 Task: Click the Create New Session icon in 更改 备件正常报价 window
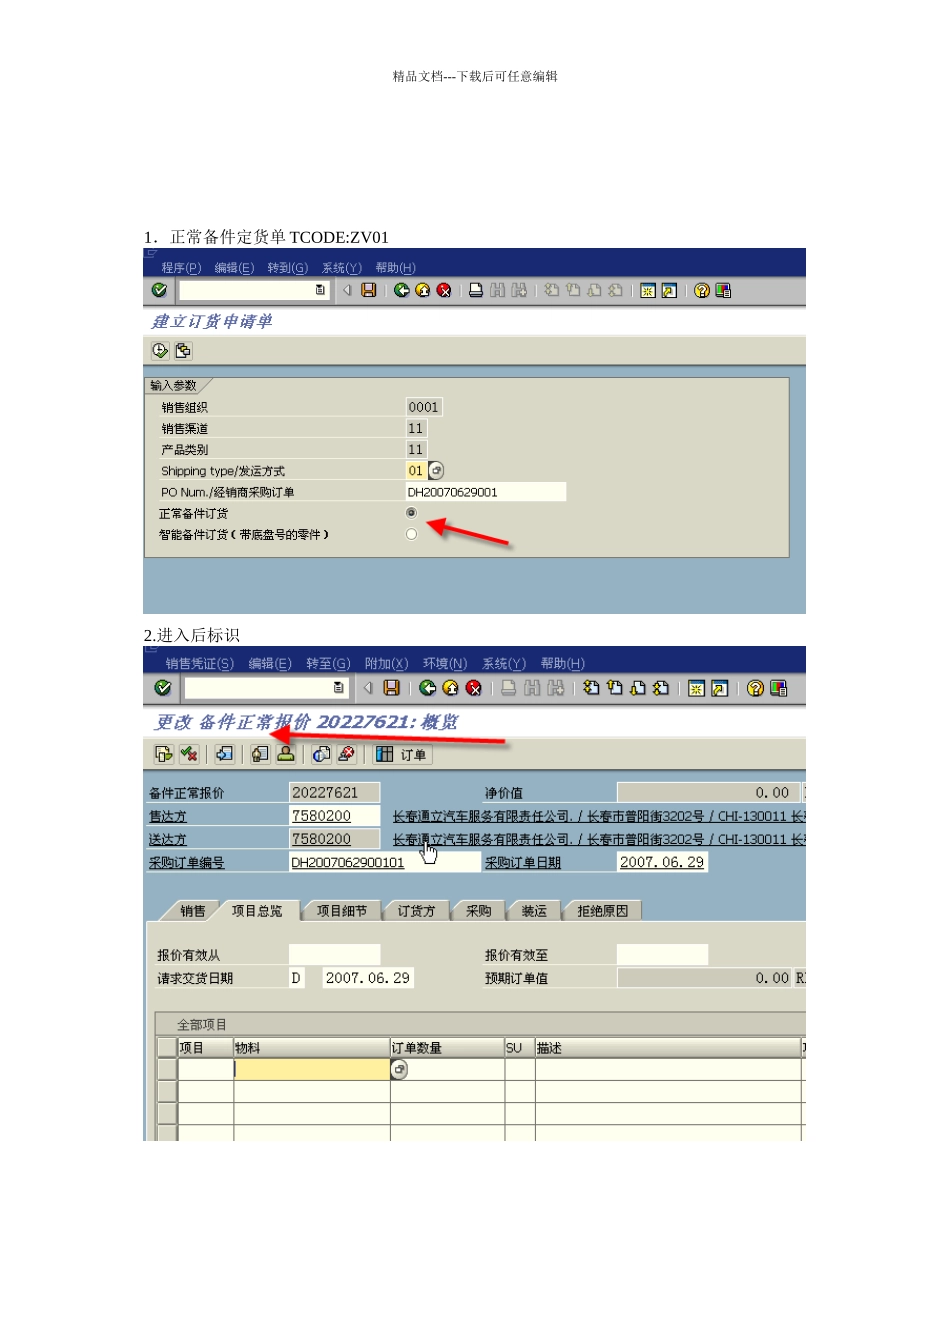pyautogui.click(x=696, y=688)
